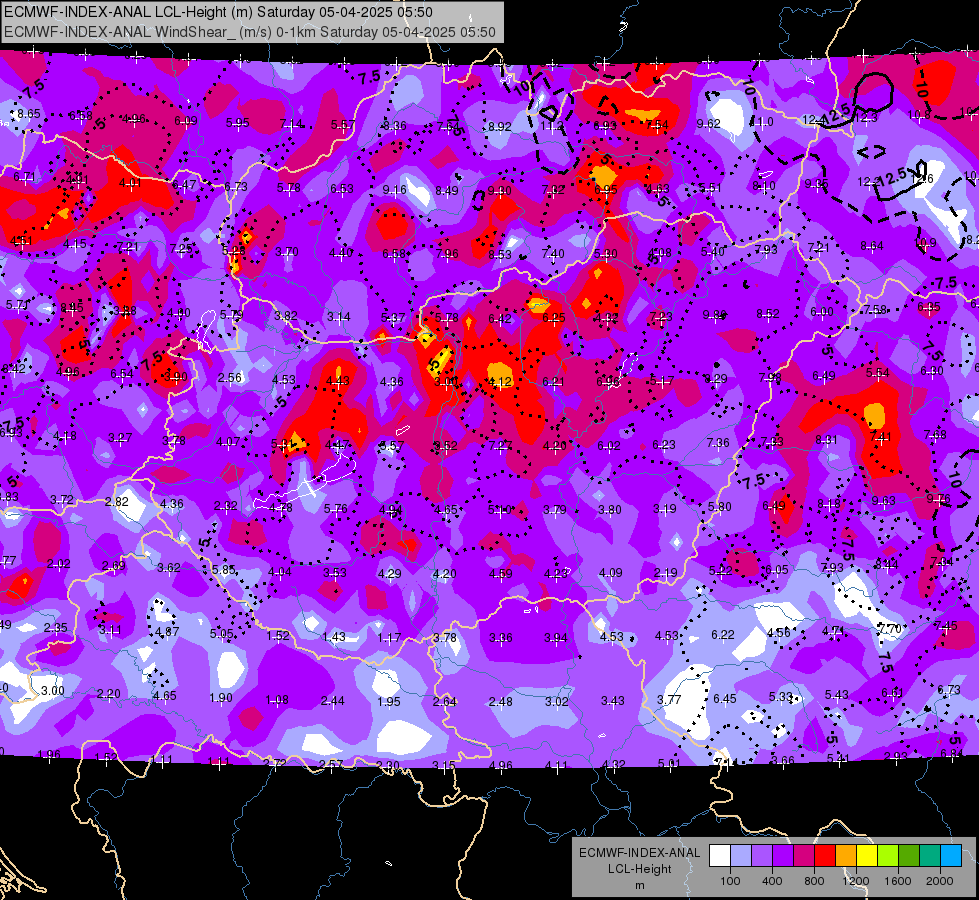
Task: Click the wind shear value '5.10'
Action: pyautogui.click(x=500, y=510)
